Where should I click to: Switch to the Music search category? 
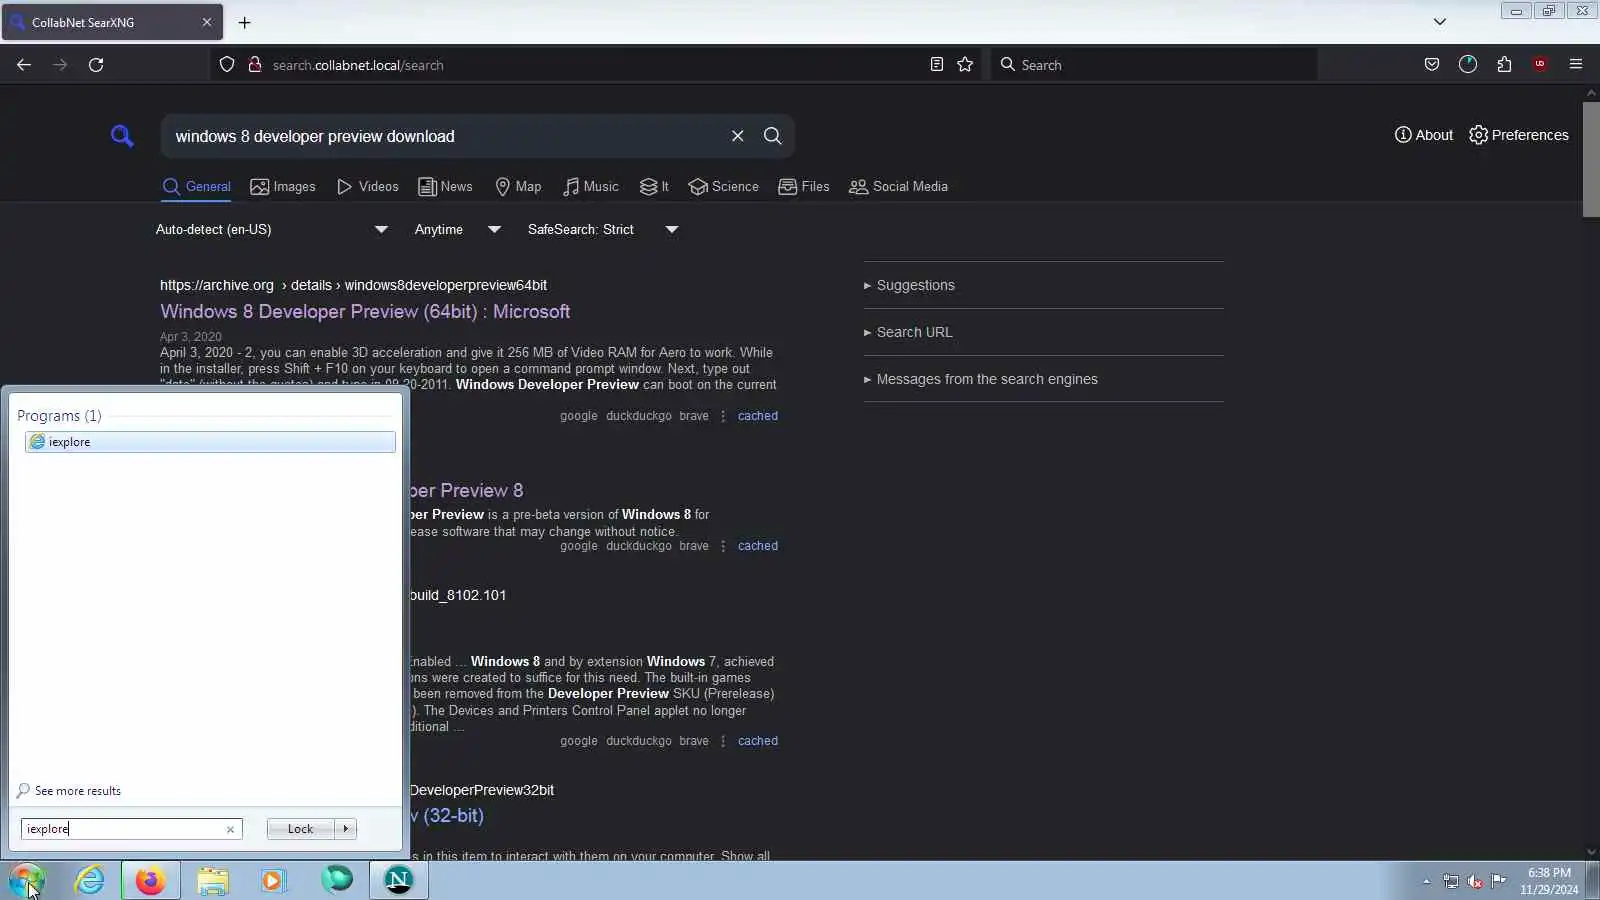[x=590, y=187]
